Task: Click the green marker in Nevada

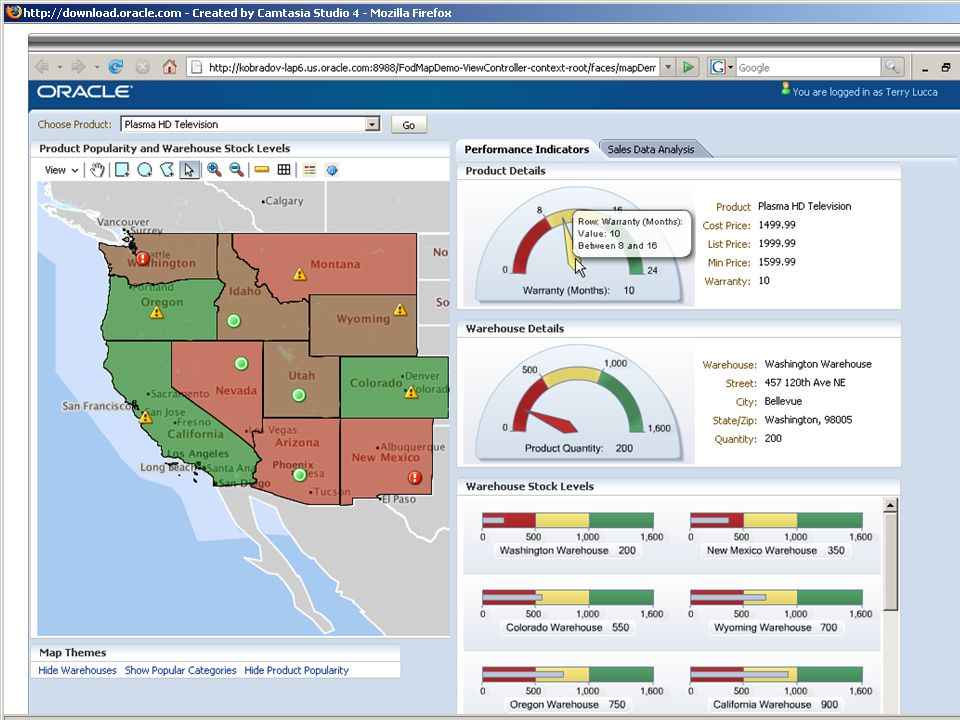Action: click(241, 364)
